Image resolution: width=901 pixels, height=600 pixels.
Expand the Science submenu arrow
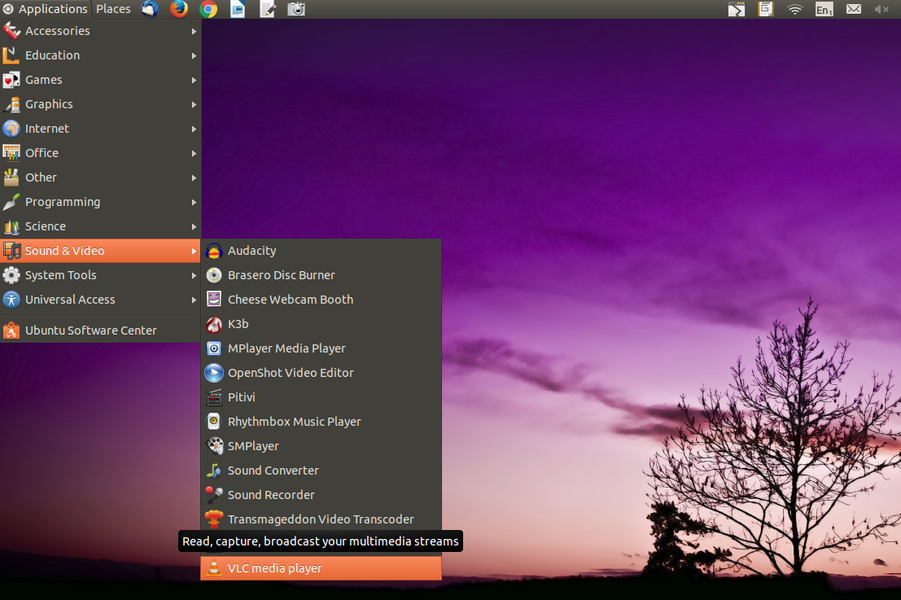pyautogui.click(x=194, y=226)
